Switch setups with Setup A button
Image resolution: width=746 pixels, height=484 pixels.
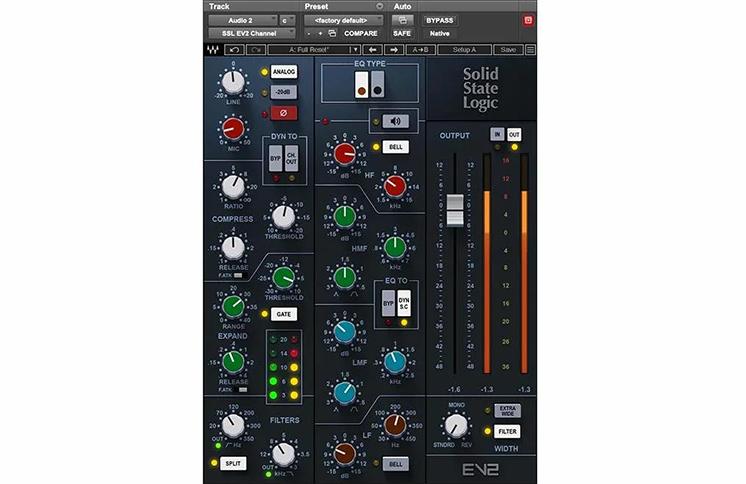[464, 49]
